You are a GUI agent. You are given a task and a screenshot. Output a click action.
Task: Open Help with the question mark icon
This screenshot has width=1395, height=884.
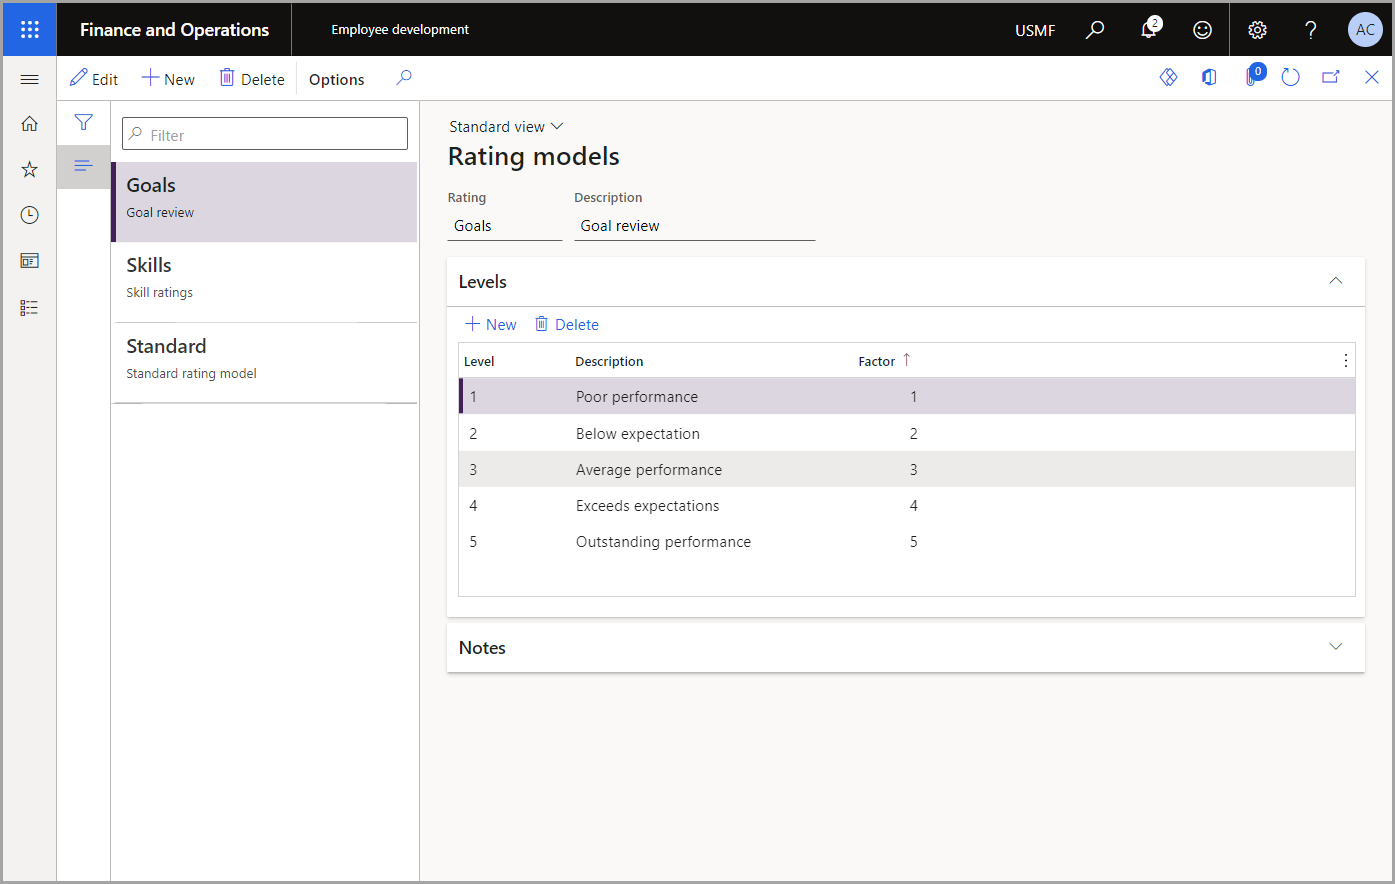click(1311, 29)
